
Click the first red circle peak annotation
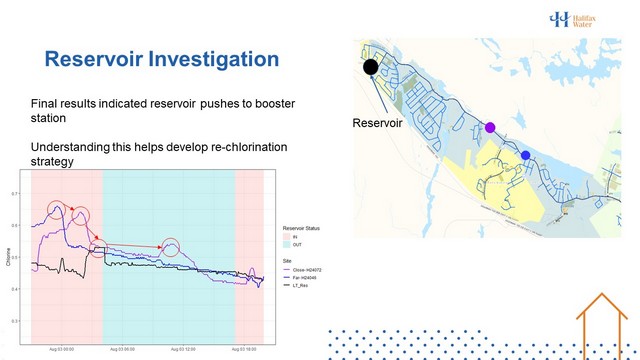56,210
